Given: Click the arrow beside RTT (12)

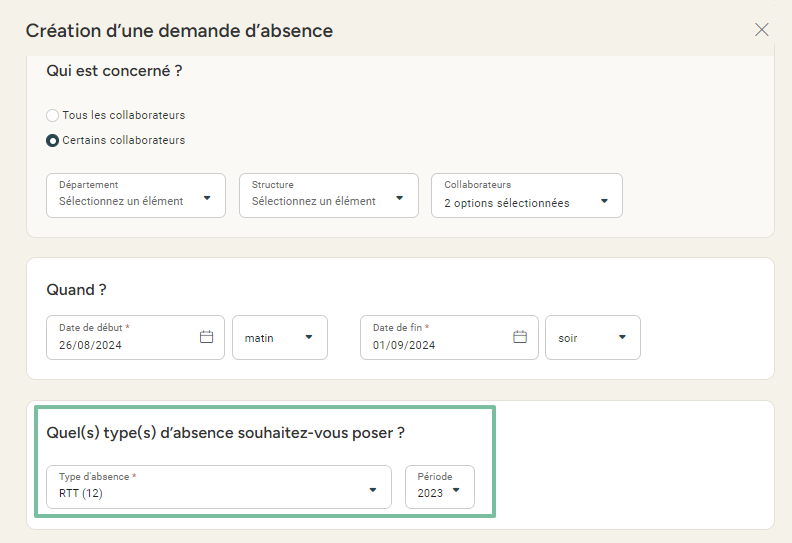Looking at the screenshot, I should coord(373,490).
